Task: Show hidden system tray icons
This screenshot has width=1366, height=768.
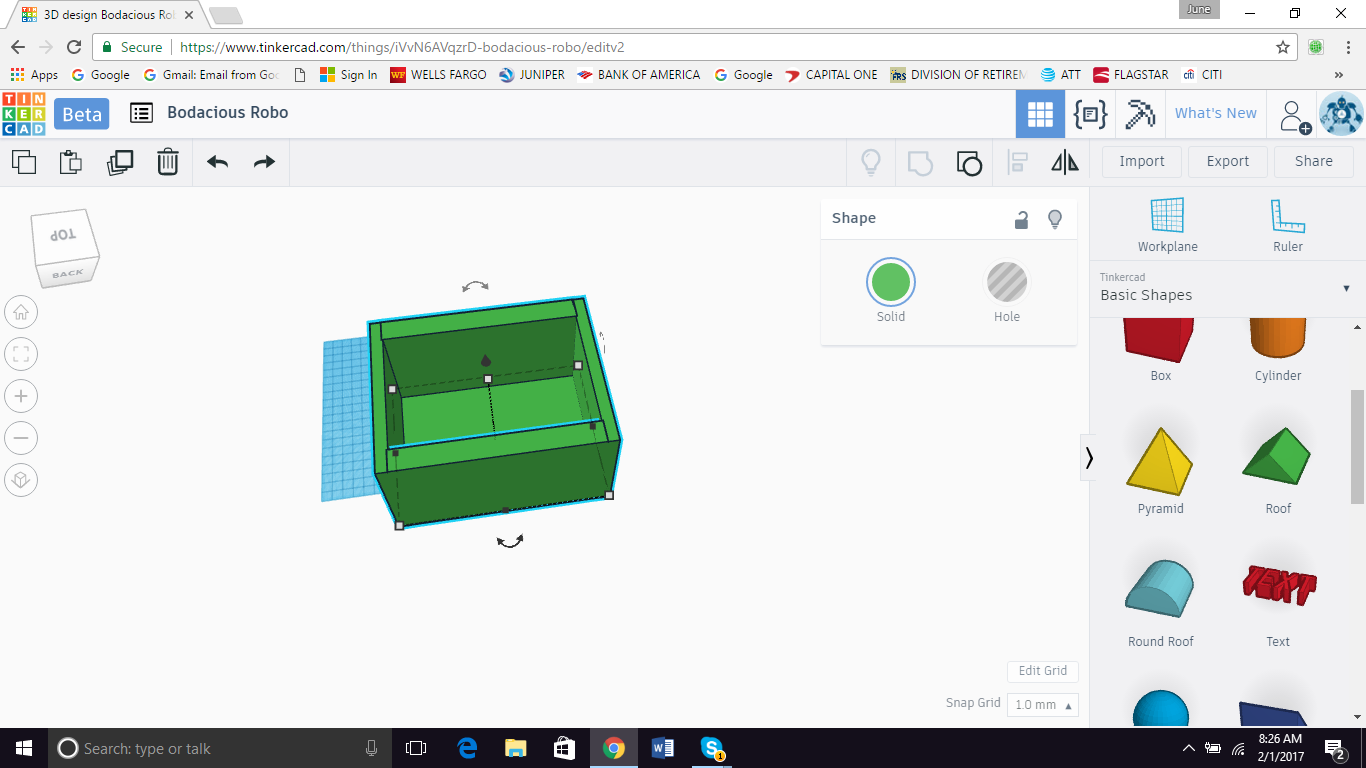Action: [x=1188, y=748]
